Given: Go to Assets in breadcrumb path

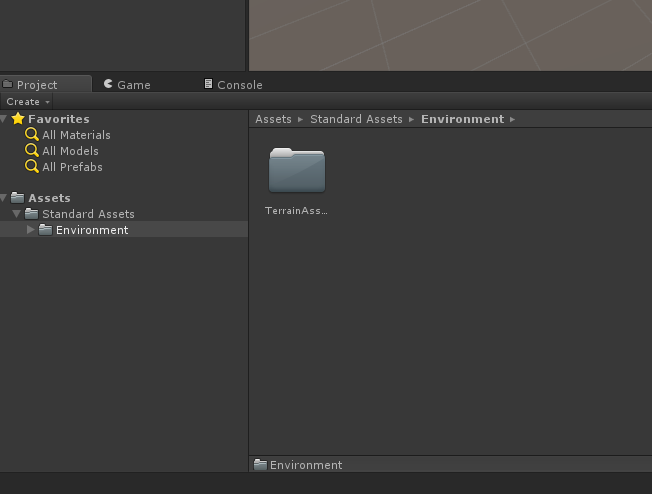Looking at the screenshot, I should pos(273,119).
